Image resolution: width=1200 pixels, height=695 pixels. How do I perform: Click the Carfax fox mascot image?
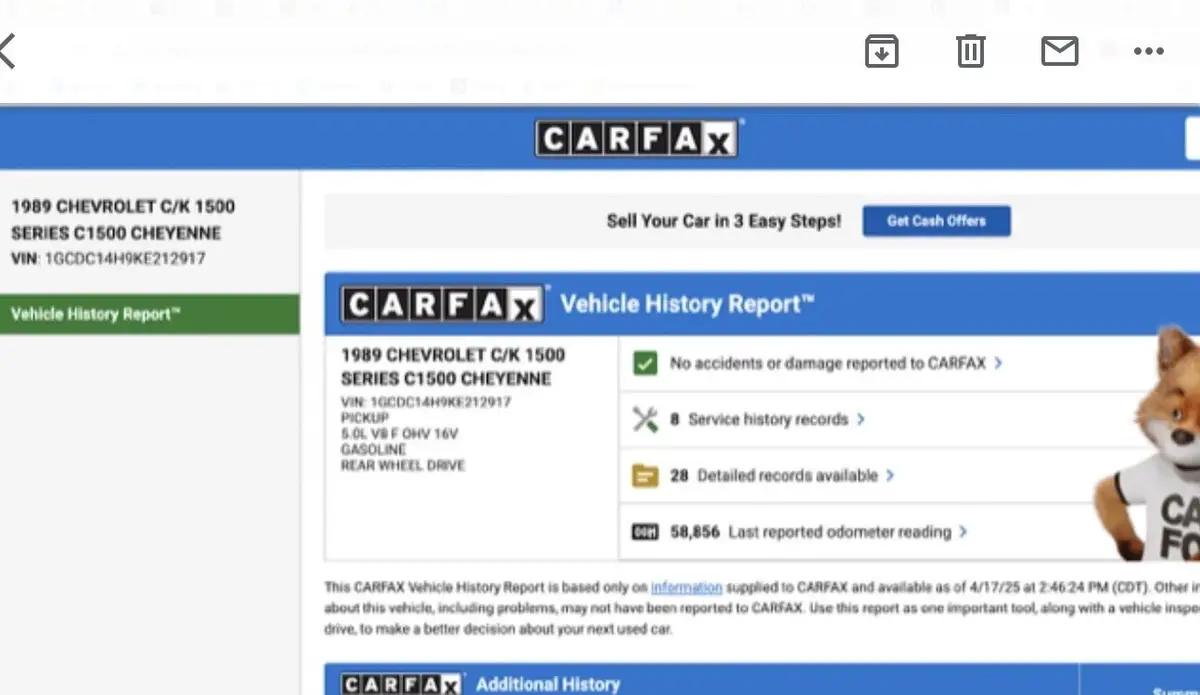click(1155, 450)
